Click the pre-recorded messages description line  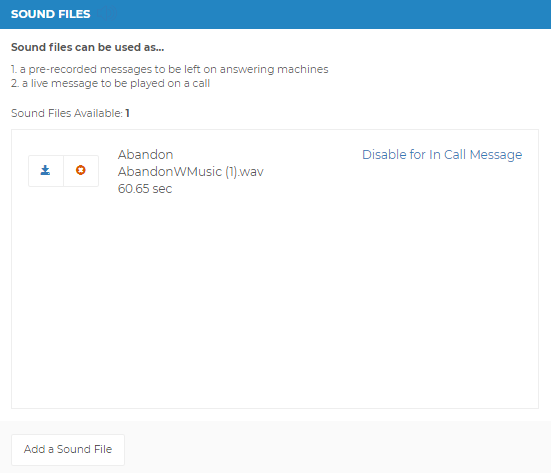coord(170,69)
